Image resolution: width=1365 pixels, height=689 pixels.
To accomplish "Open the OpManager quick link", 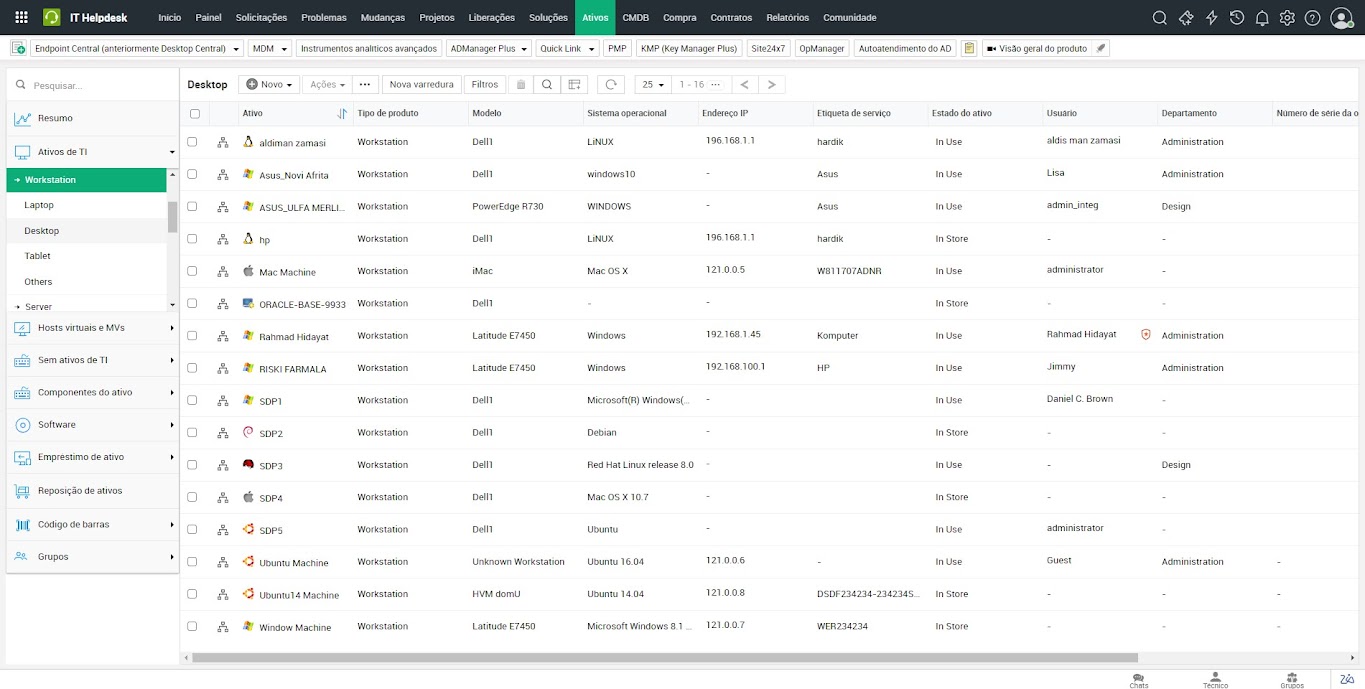I will coord(822,48).
